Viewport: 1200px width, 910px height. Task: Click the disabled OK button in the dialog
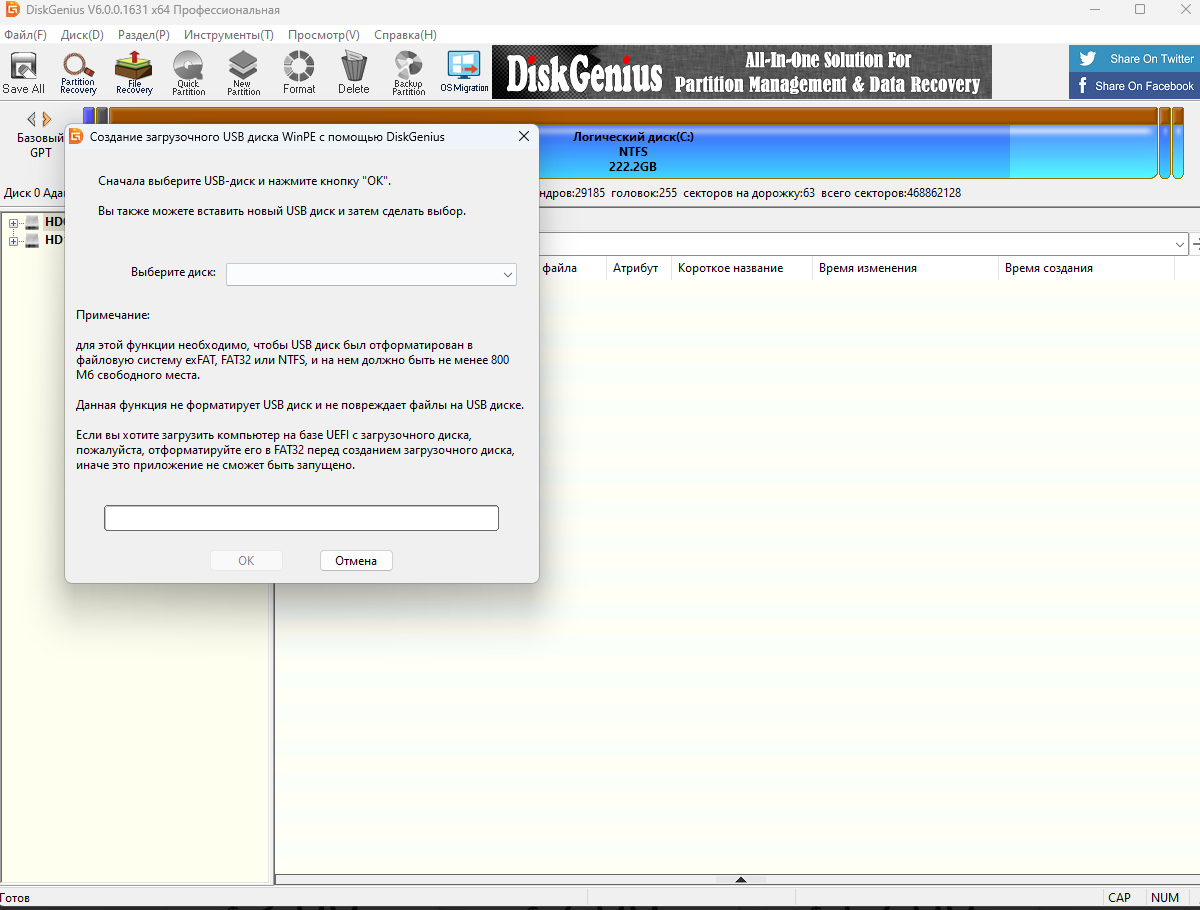(x=246, y=561)
